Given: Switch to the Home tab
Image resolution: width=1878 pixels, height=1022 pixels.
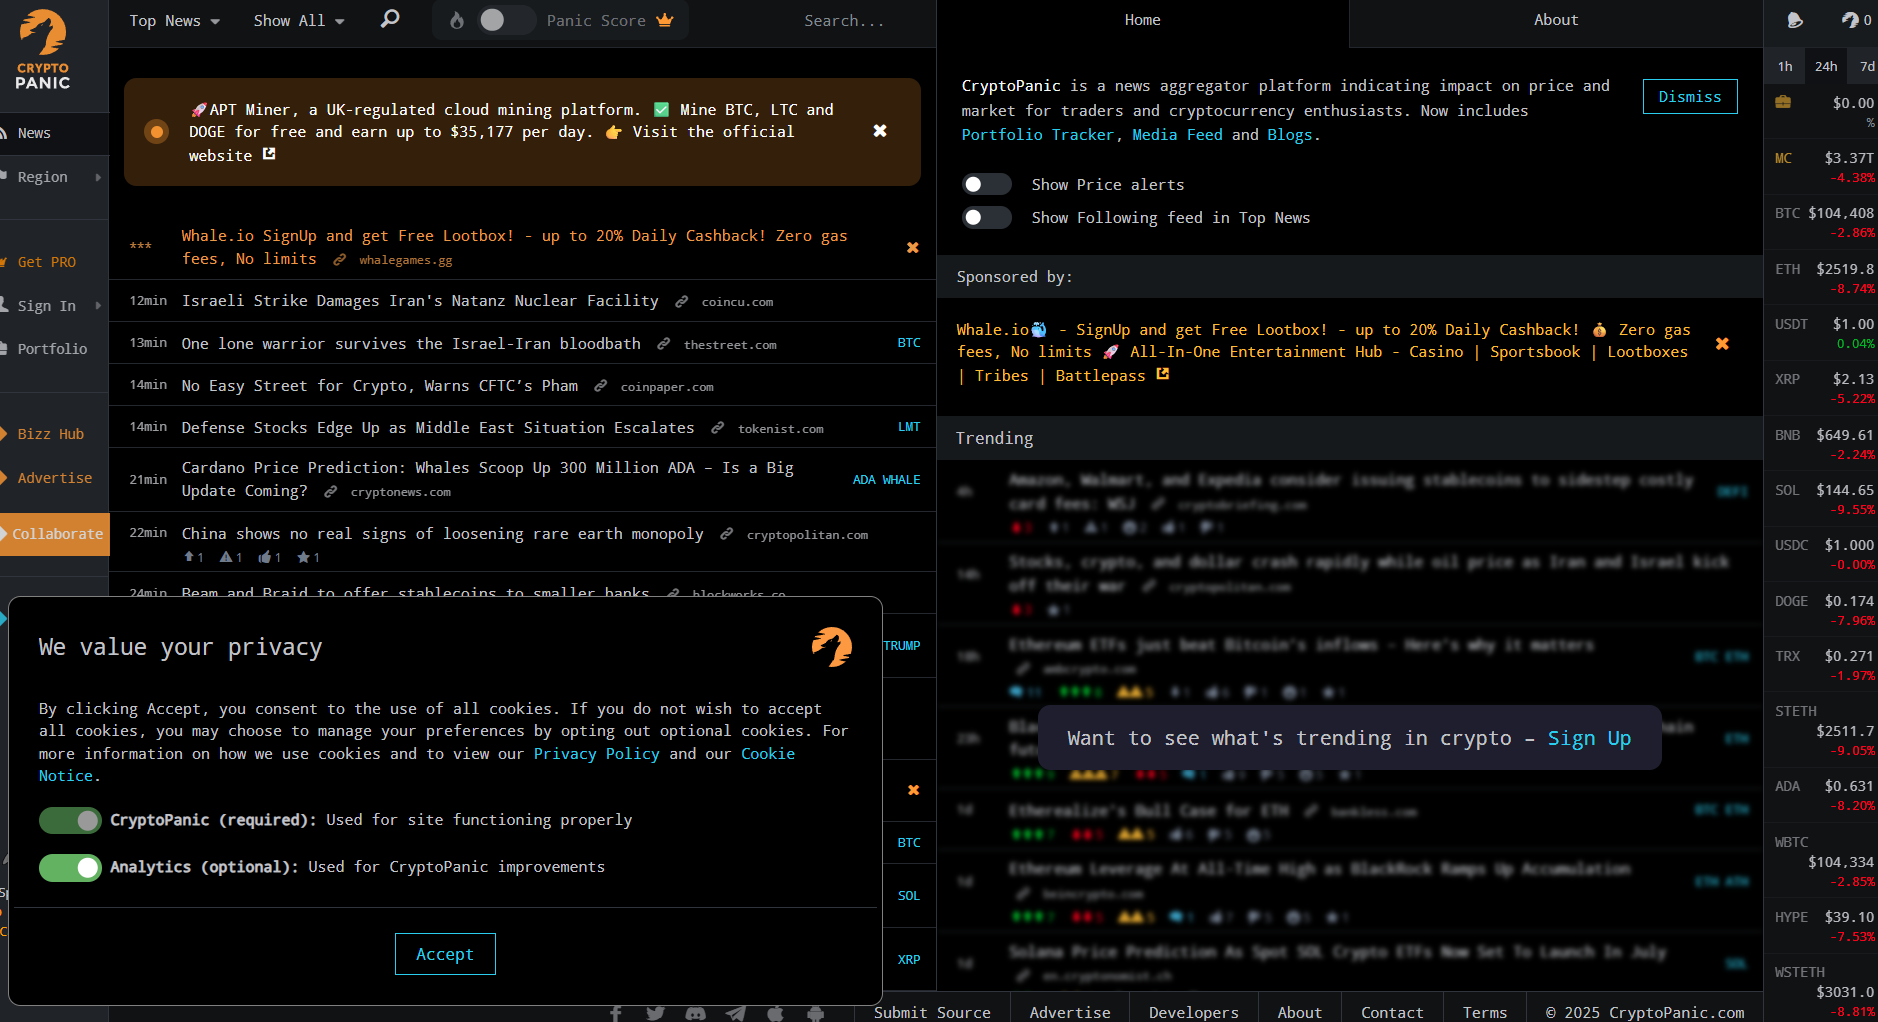Looking at the screenshot, I should tap(1142, 20).
